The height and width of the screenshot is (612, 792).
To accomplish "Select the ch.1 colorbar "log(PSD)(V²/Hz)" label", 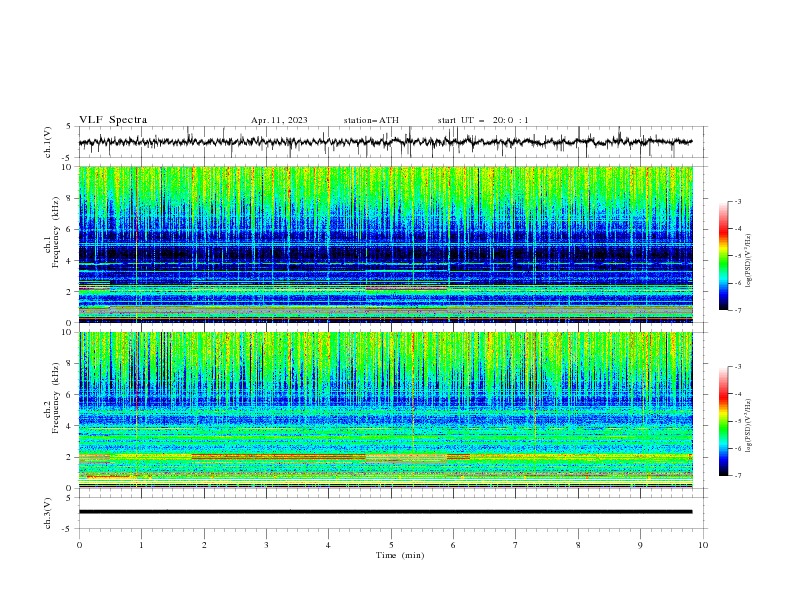I will (x=749, y=261).
